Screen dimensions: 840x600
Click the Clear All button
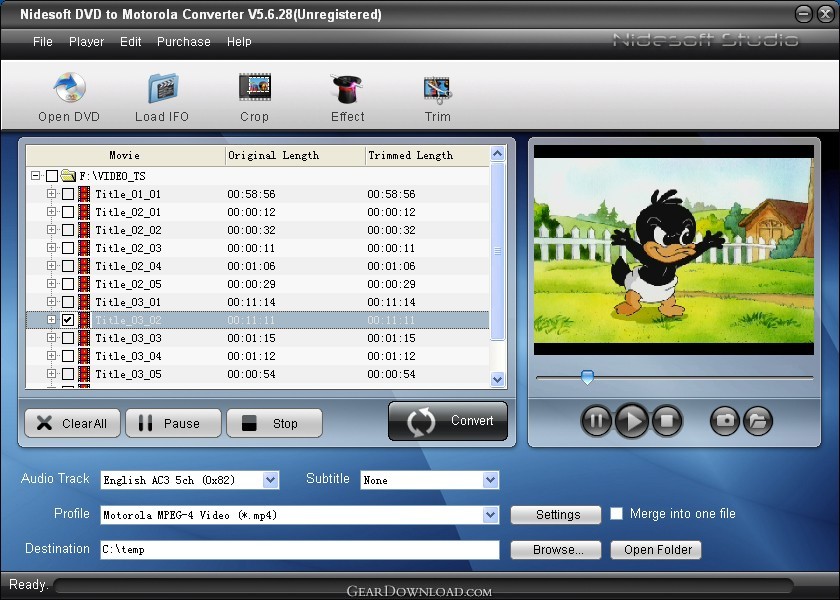(72, 423)
